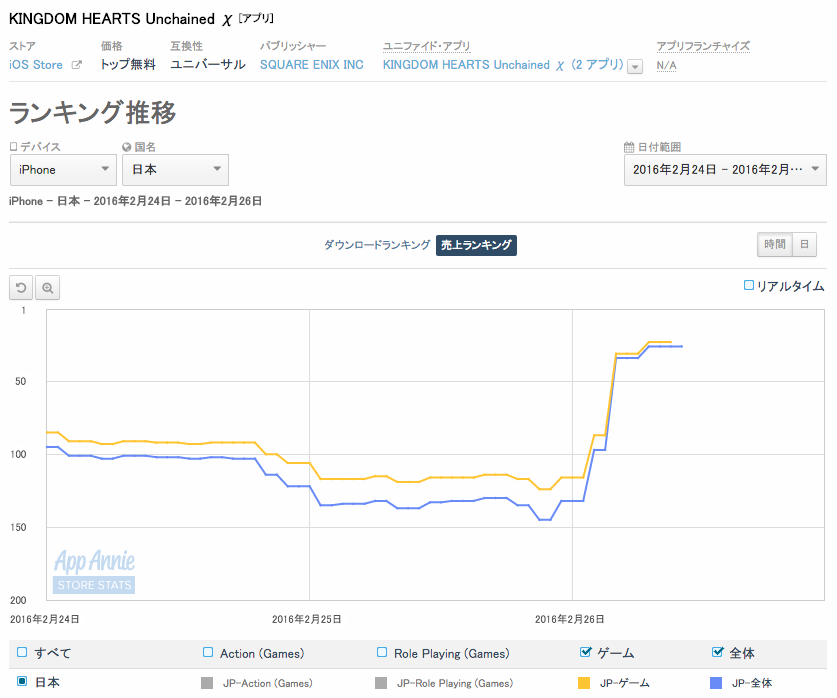This screenshot has height=698, width=837.
Task: Click the end of the yellow JP-ゲーム line
Action: pos(670,342)
